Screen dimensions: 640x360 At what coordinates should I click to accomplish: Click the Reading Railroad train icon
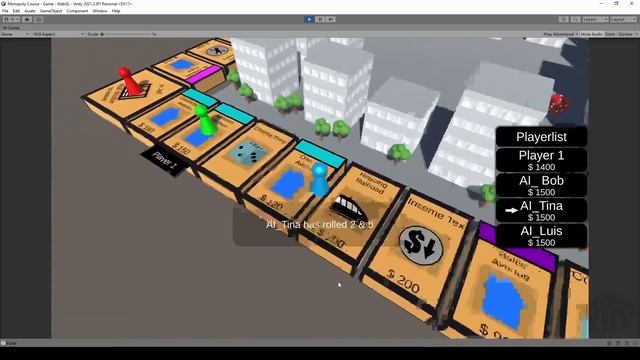pos(350,208)
